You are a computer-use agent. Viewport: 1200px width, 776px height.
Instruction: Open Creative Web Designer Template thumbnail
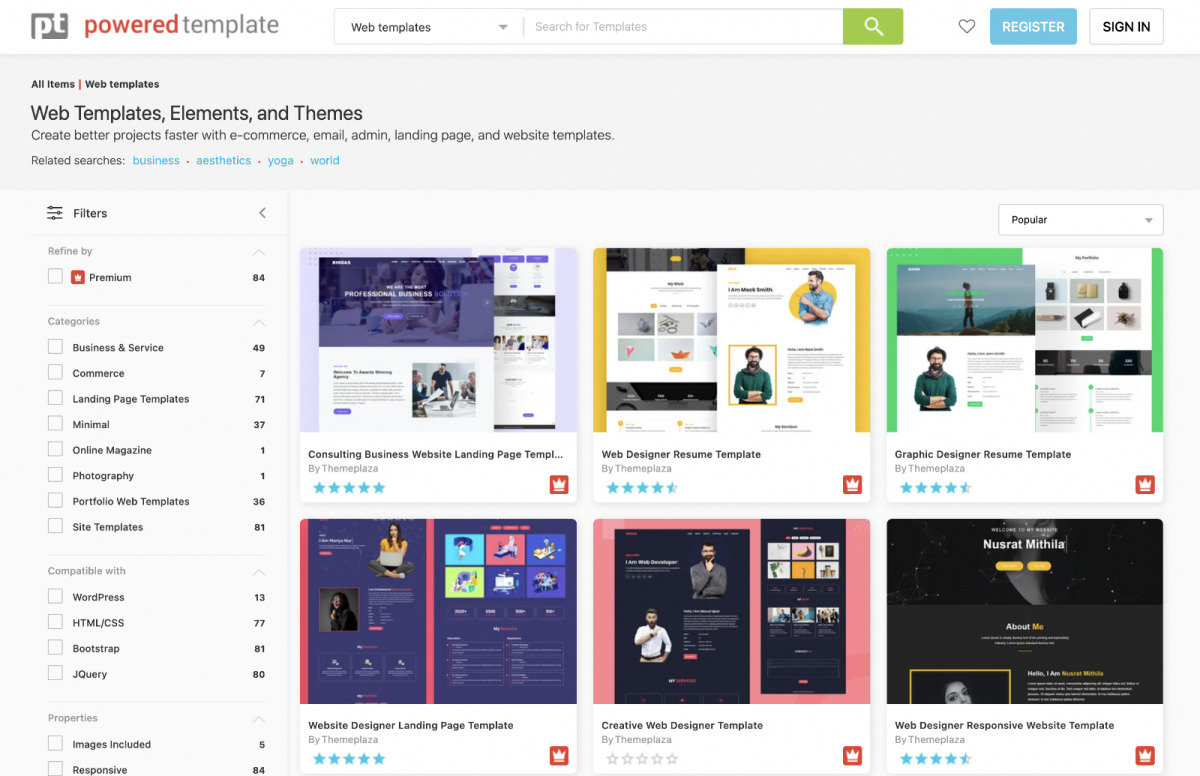click(731, 611)
